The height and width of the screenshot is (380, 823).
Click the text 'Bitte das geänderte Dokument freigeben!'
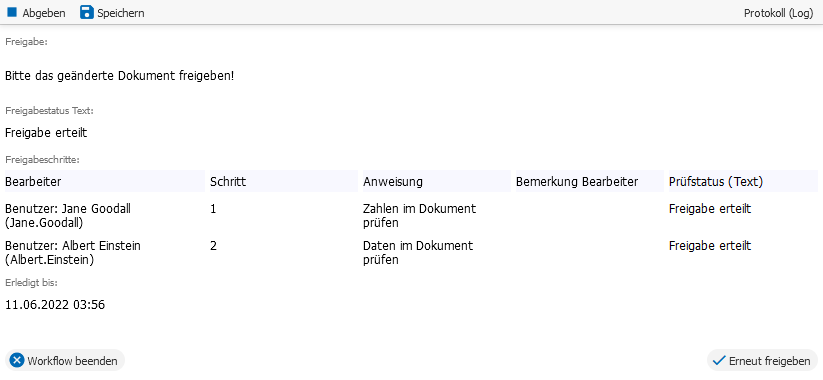tap(120, 76)
